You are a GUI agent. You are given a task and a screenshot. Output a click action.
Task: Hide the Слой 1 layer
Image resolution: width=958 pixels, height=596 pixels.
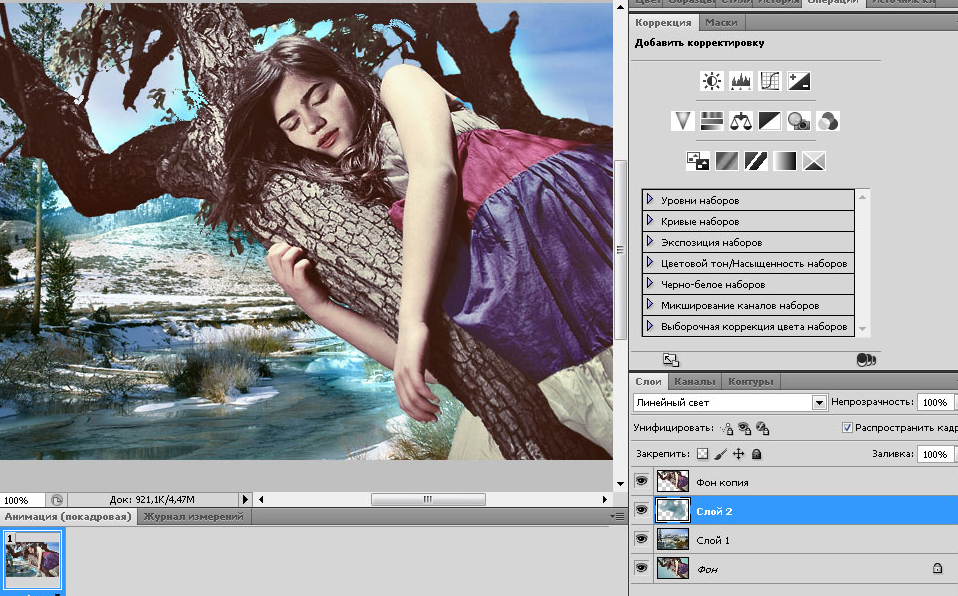point(642,539)
